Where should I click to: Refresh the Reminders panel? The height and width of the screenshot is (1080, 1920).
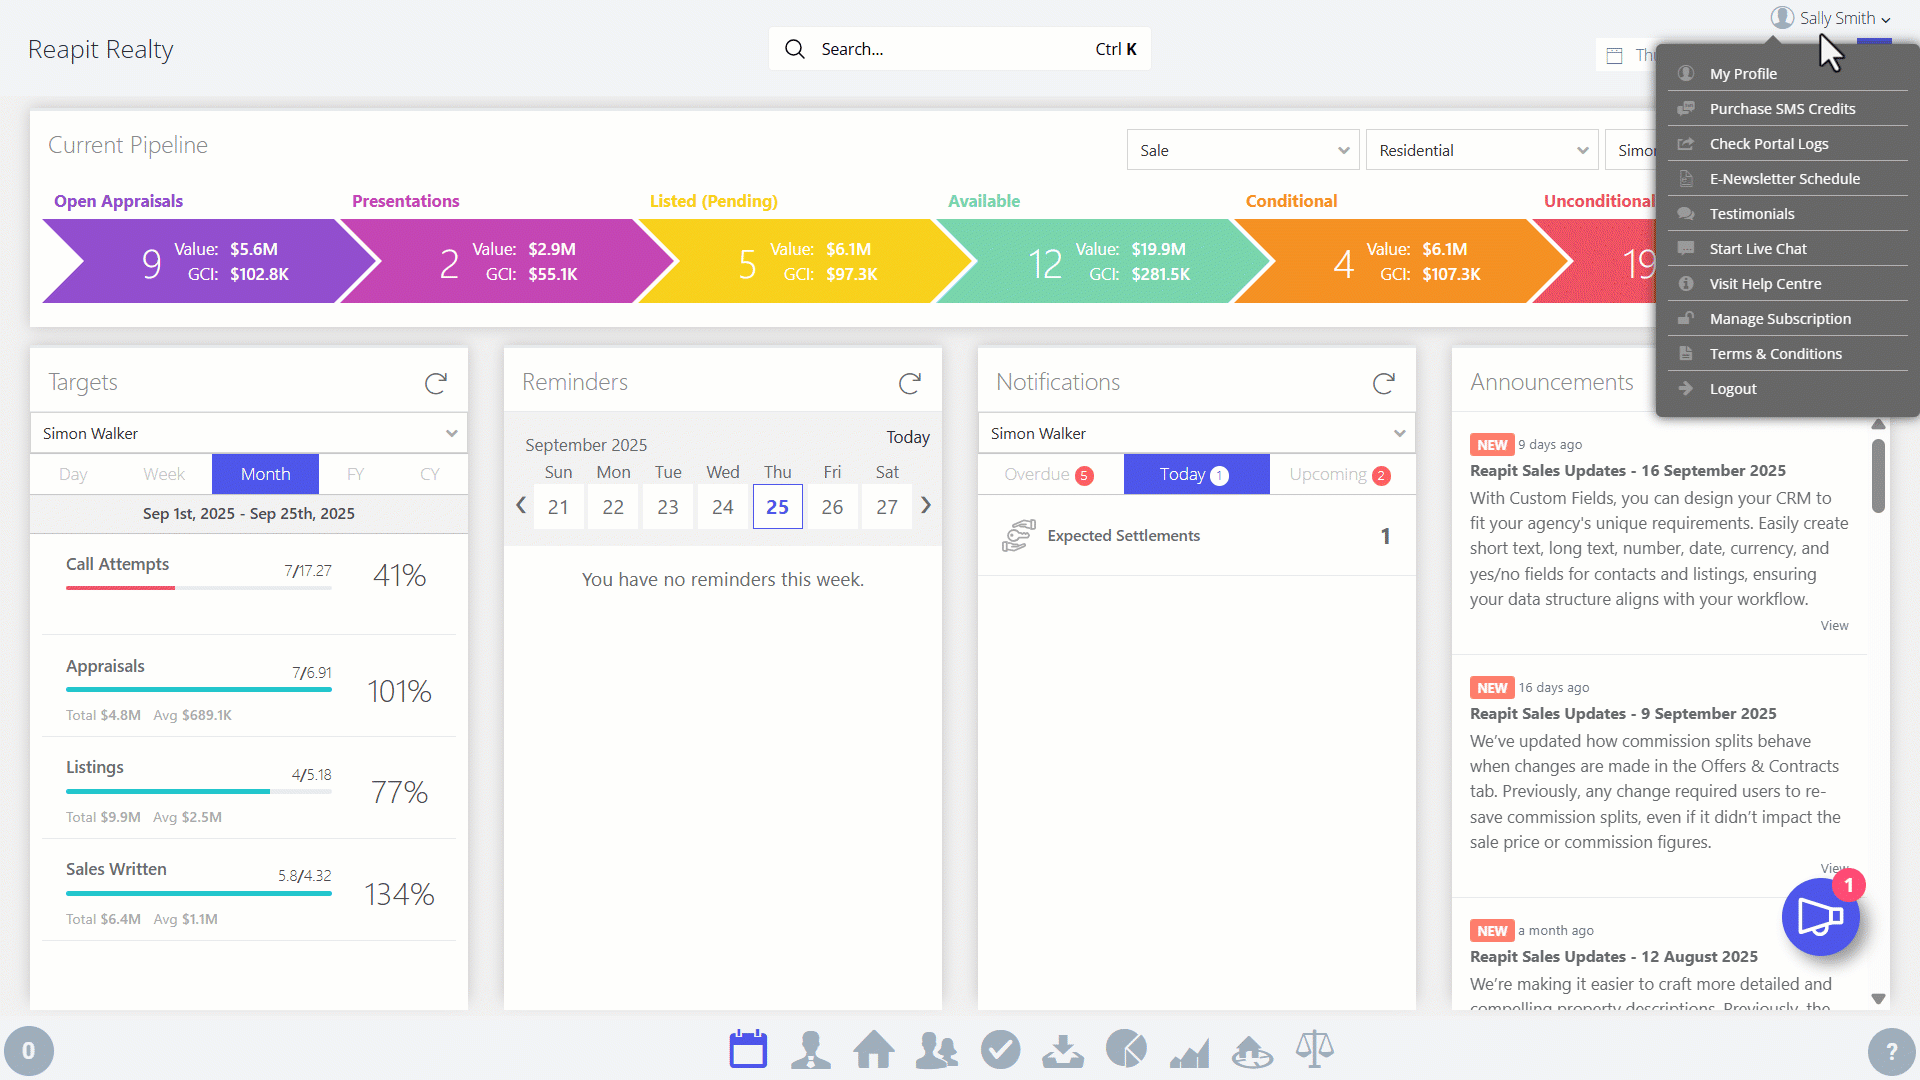pyautogui.click(x=910, y=383)
